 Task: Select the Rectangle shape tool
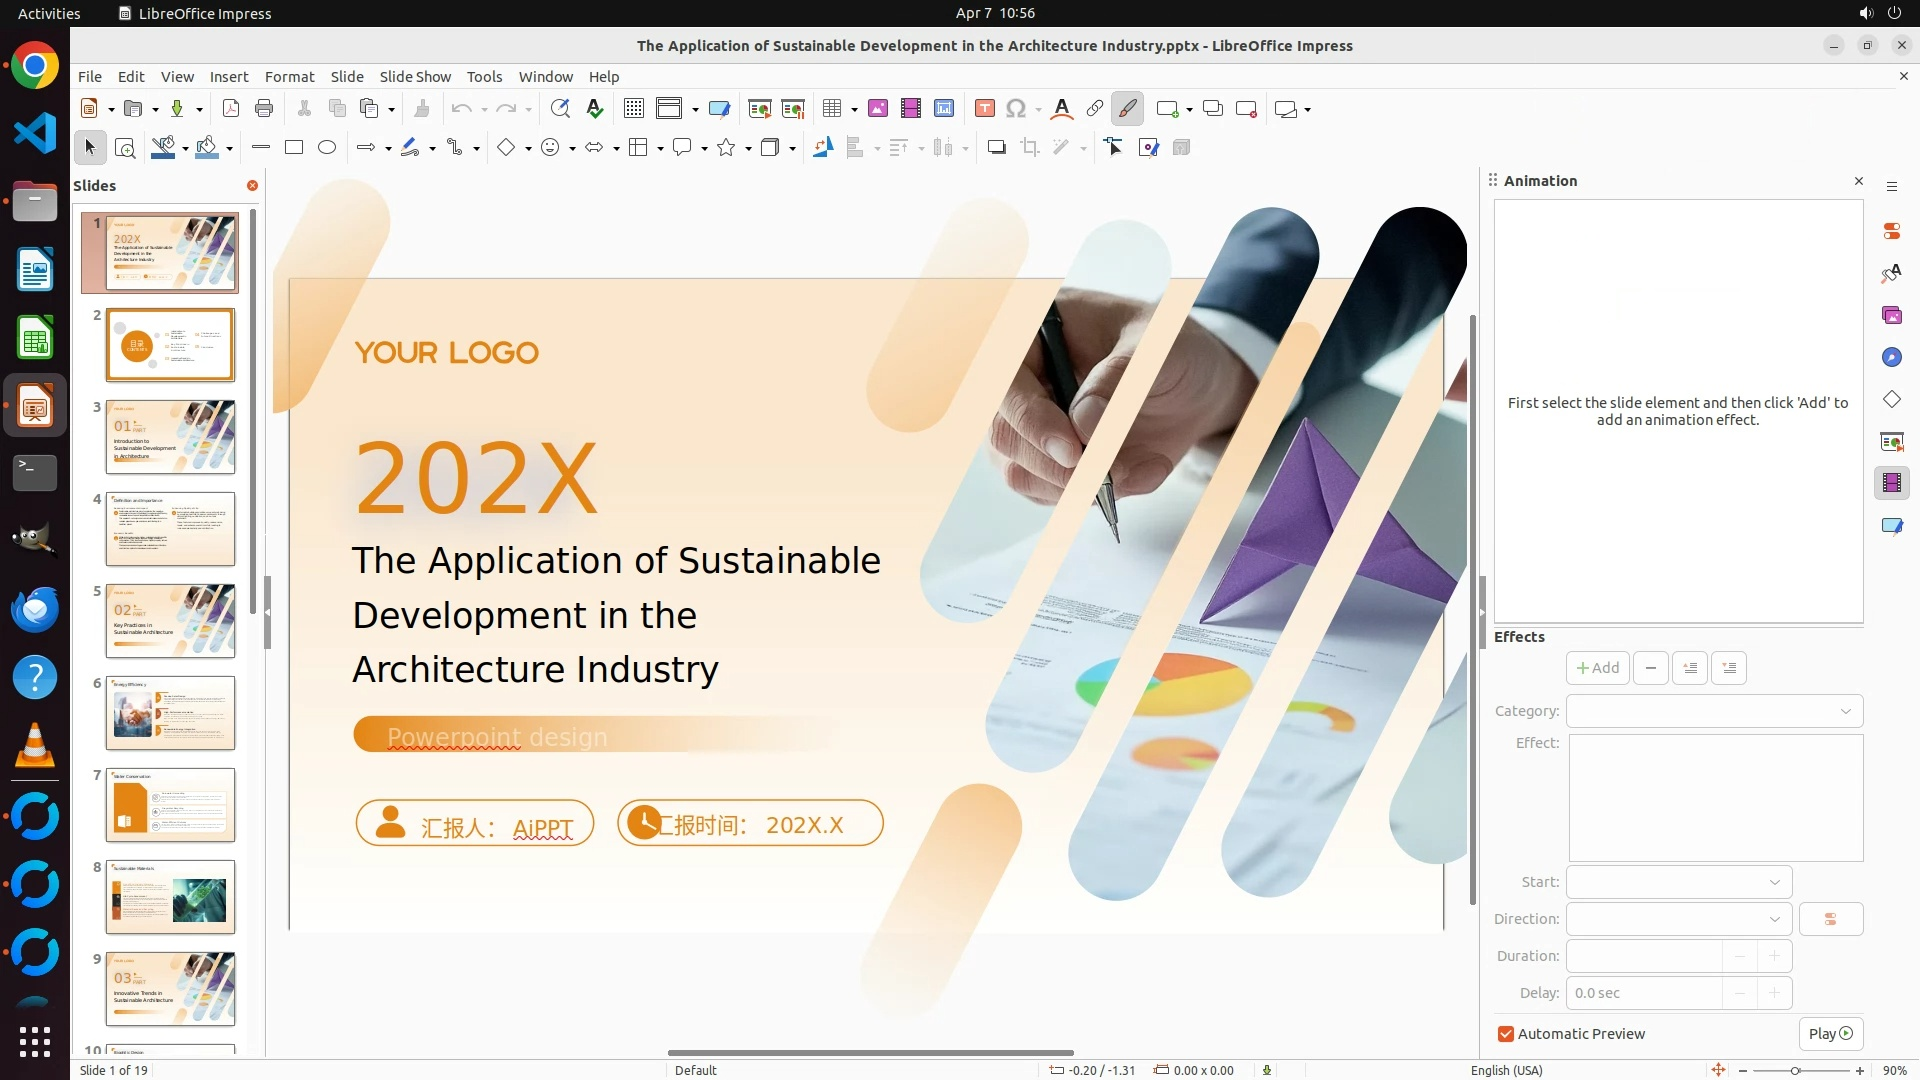point(294,148)
